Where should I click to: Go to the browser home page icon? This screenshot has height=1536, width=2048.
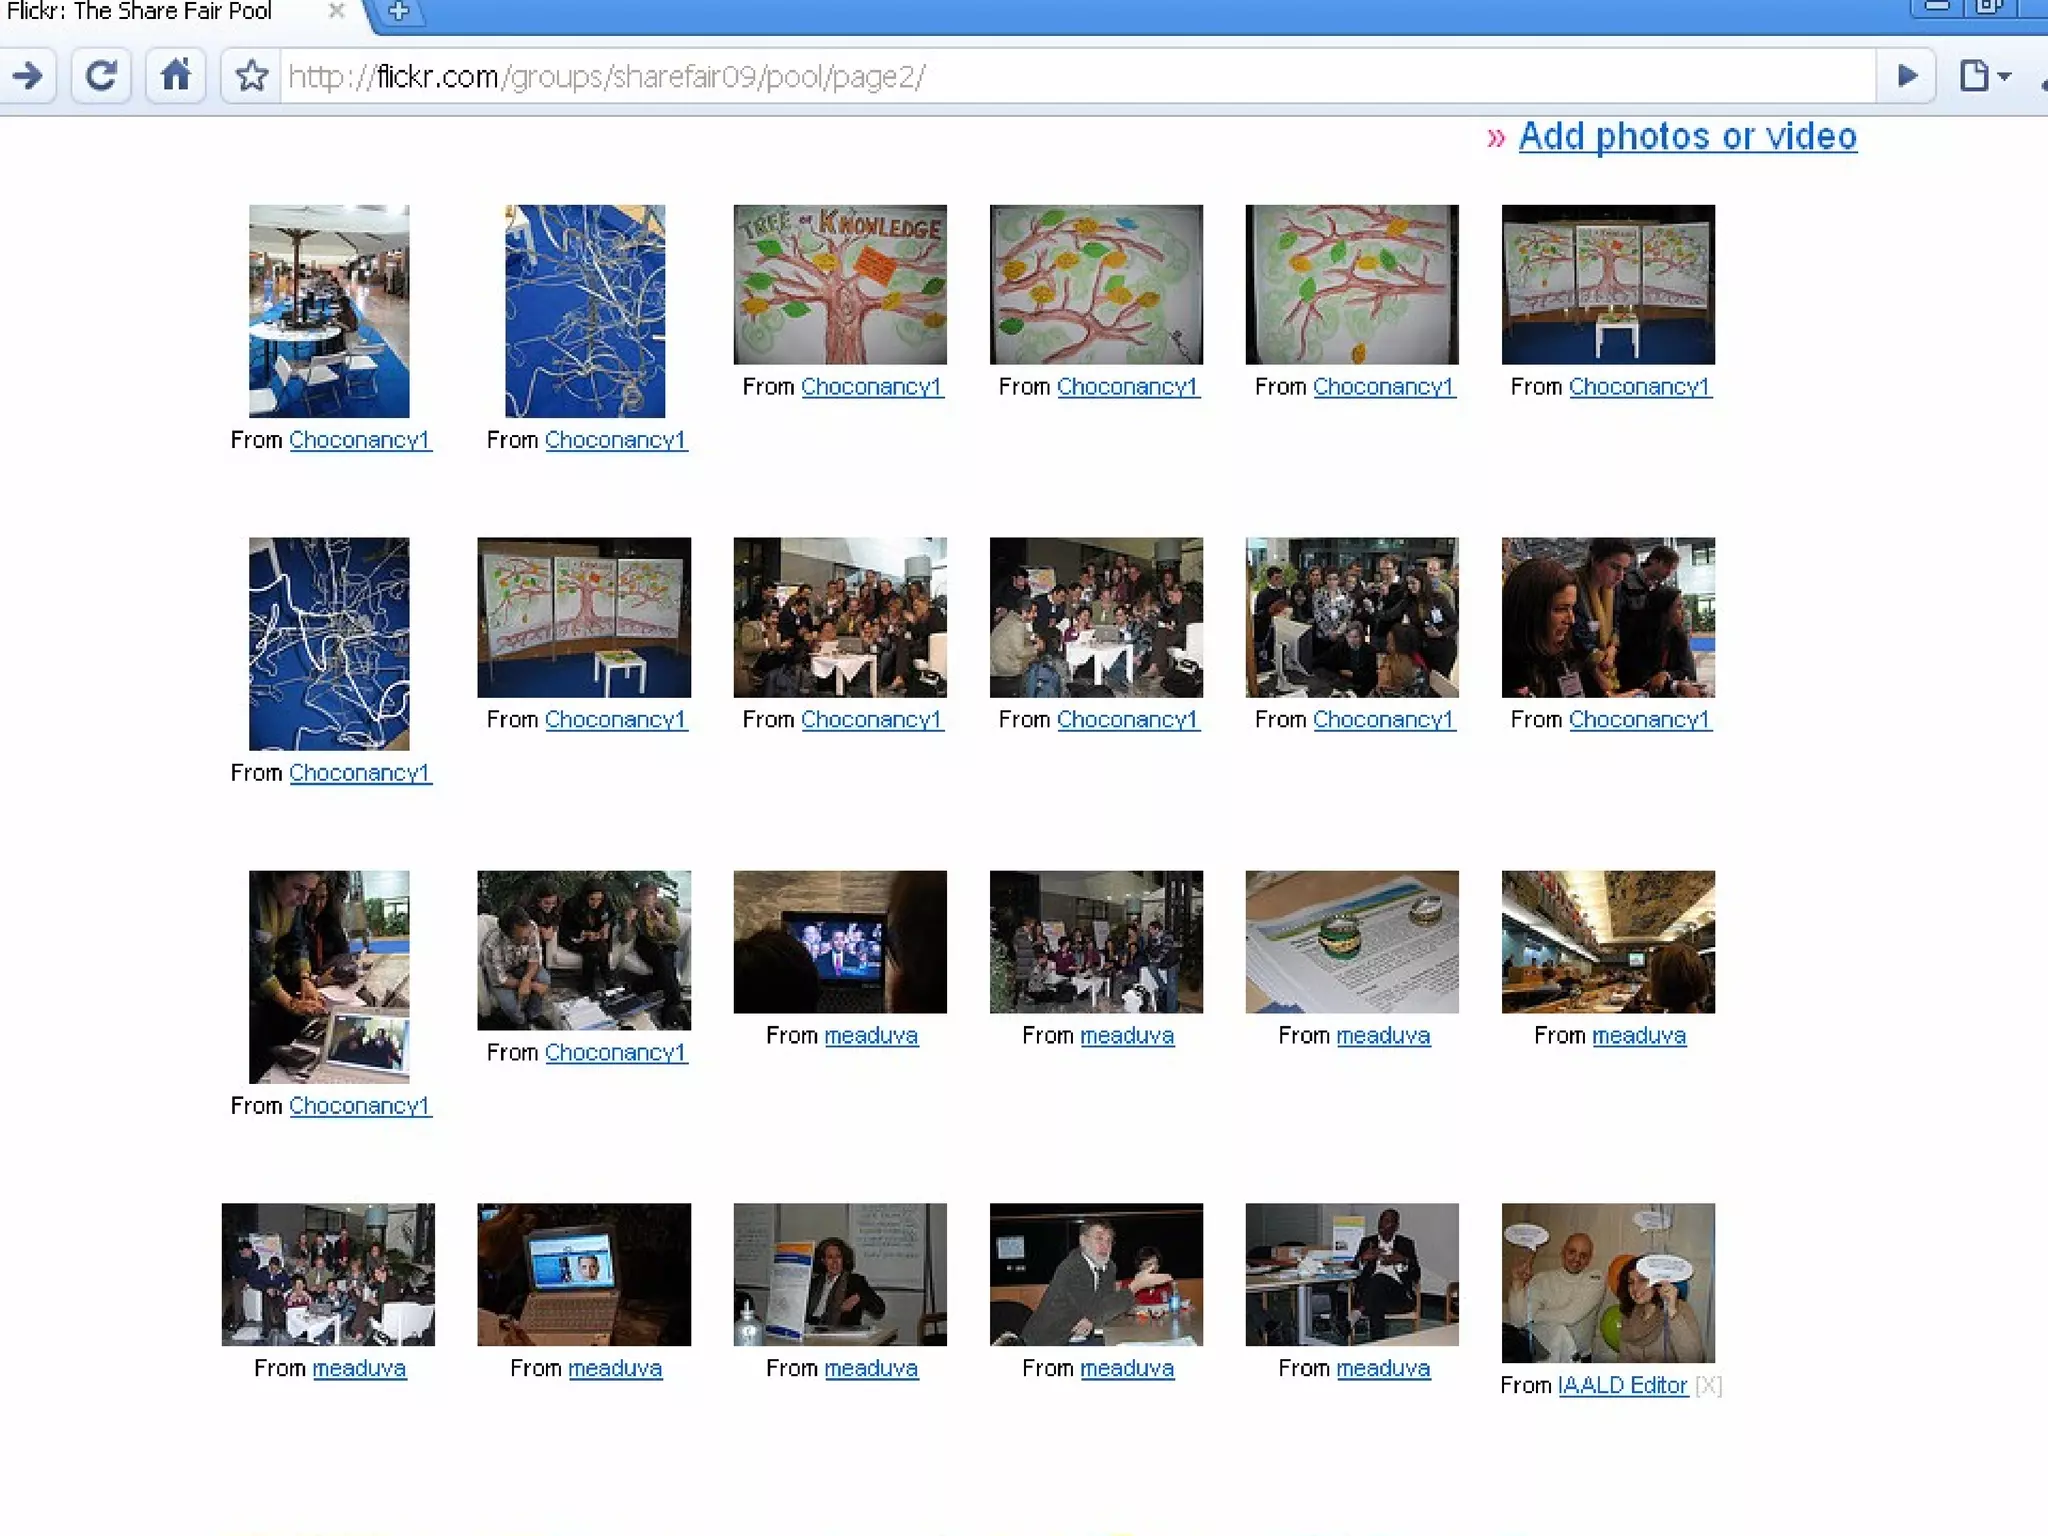(176, 76)
